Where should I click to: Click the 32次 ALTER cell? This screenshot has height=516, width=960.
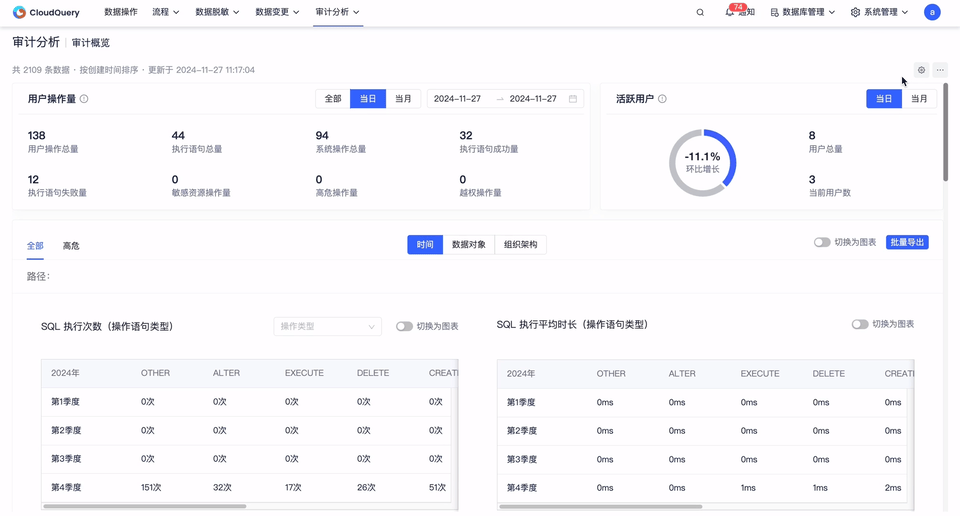pyautogui.click(x=222, y=488)
